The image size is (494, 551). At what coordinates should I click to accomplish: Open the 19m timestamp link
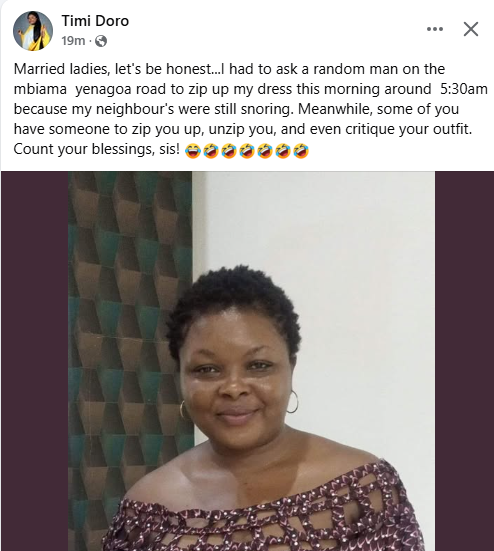coord(73,41)
